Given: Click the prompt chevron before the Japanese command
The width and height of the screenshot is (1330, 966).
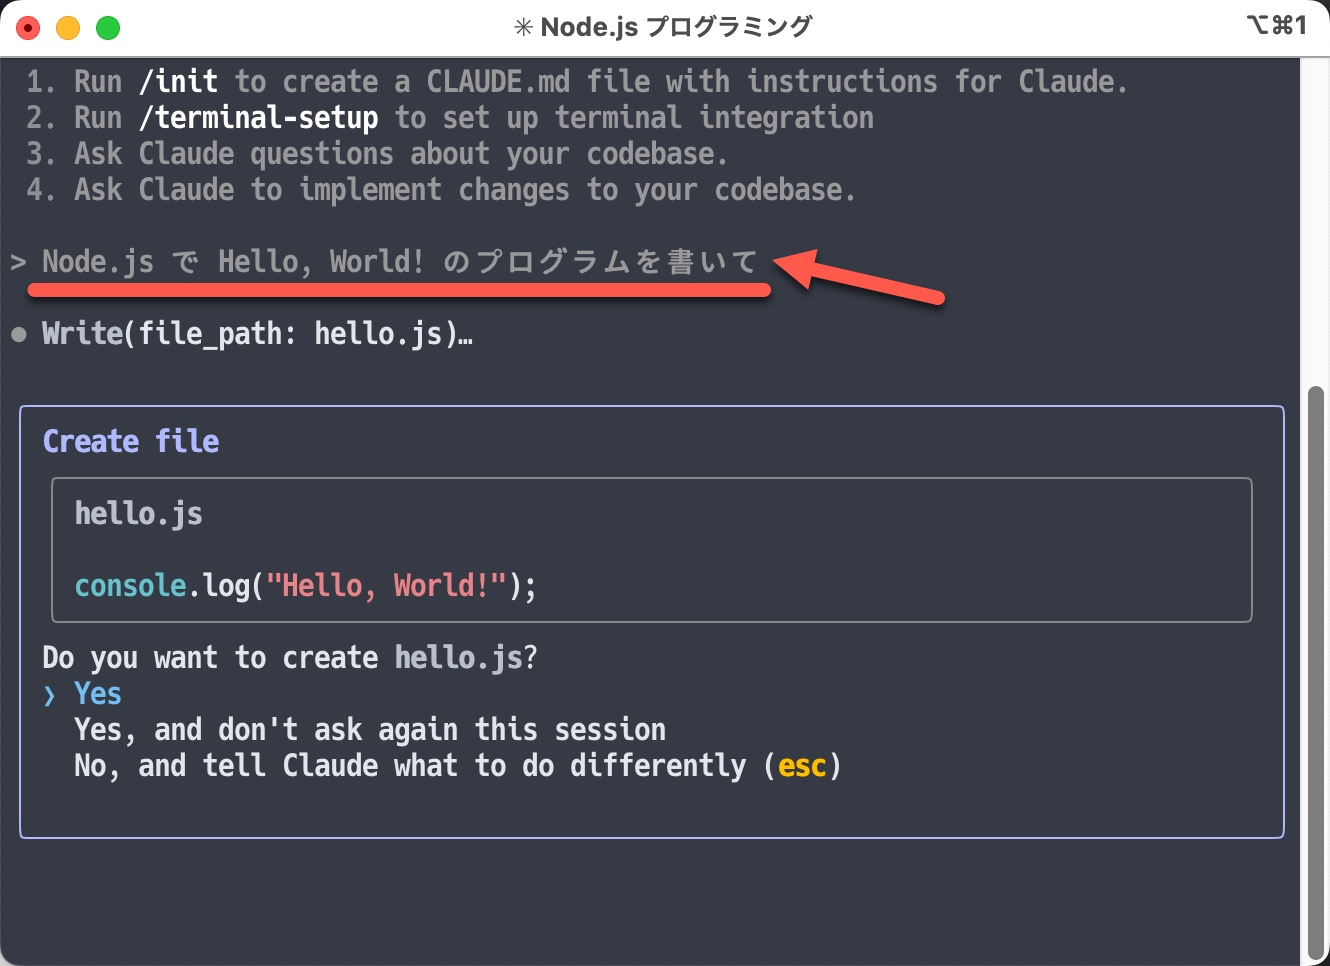Looking at the screenshot, I should [18, 262].
